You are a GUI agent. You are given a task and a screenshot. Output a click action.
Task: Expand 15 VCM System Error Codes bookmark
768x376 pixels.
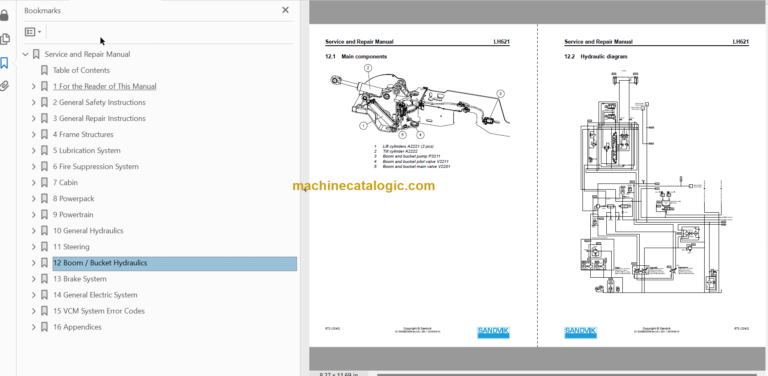(x=33, y=311)
